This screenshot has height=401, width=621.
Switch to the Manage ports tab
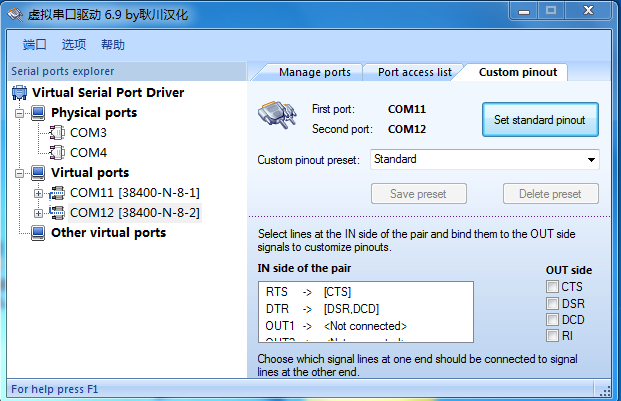(314, 72)
